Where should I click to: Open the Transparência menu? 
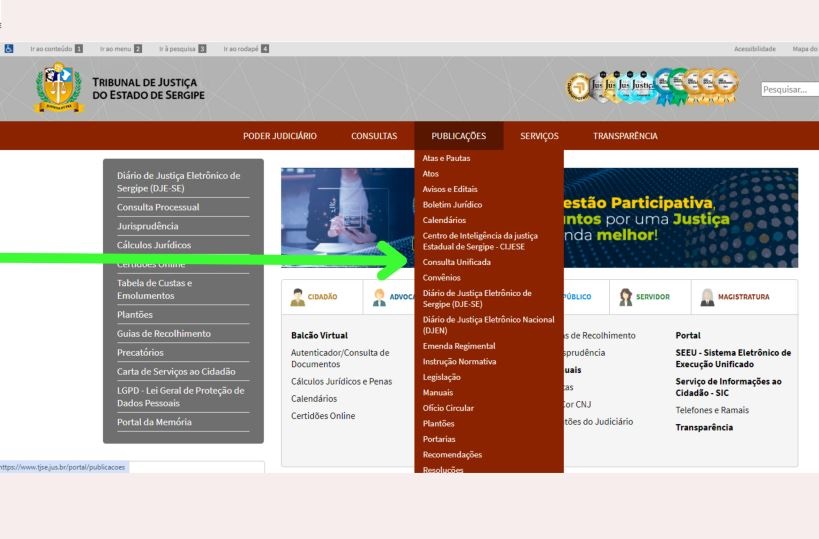coord(625,136)
